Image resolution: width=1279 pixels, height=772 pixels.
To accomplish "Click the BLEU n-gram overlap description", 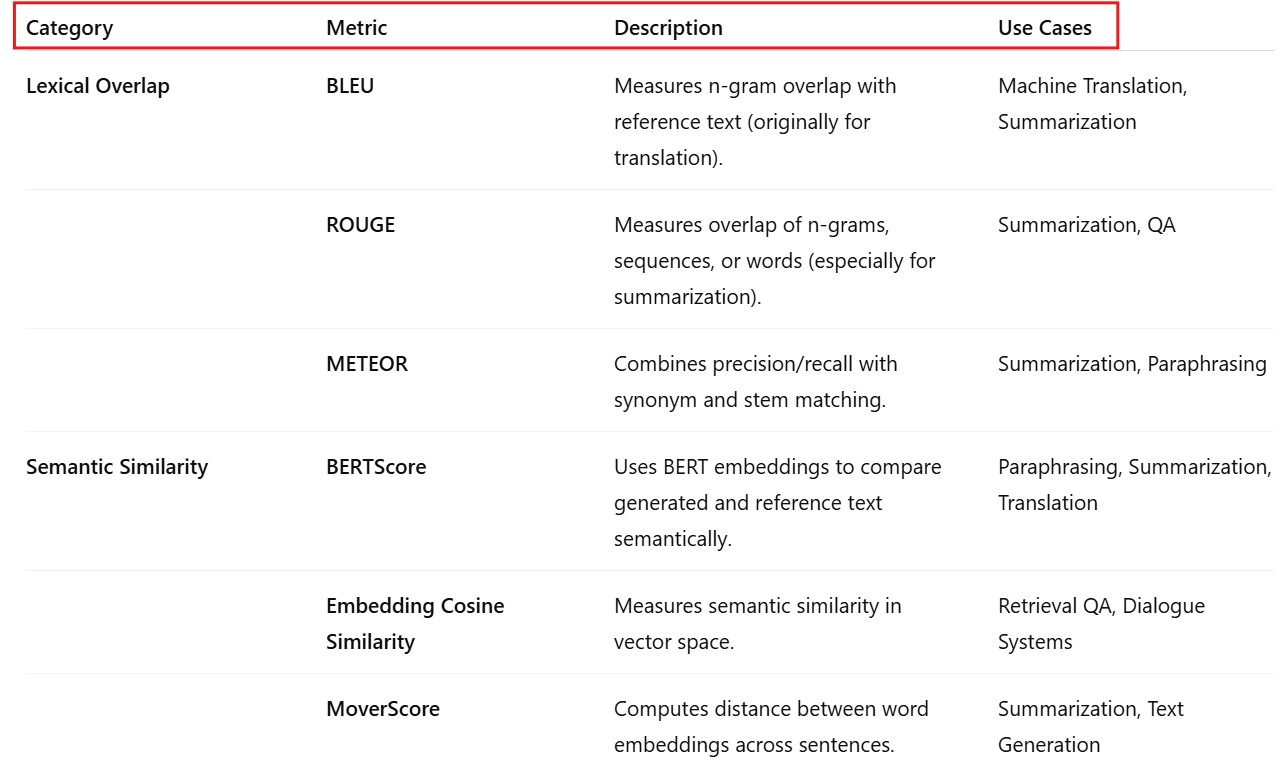I will (754, 122).
